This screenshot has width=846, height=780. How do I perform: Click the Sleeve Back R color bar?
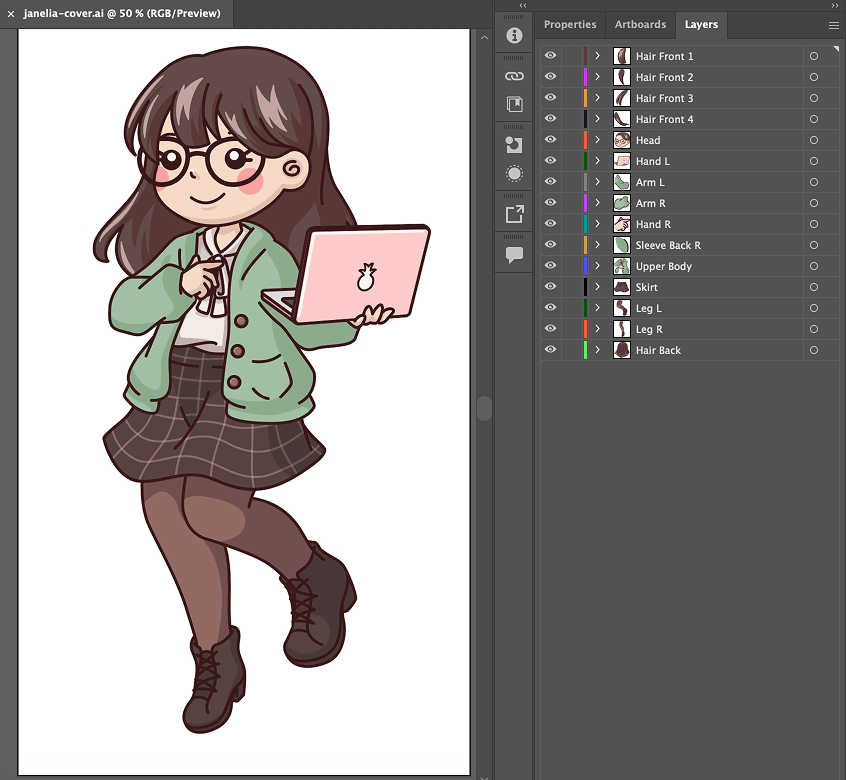tap(585, 245)
